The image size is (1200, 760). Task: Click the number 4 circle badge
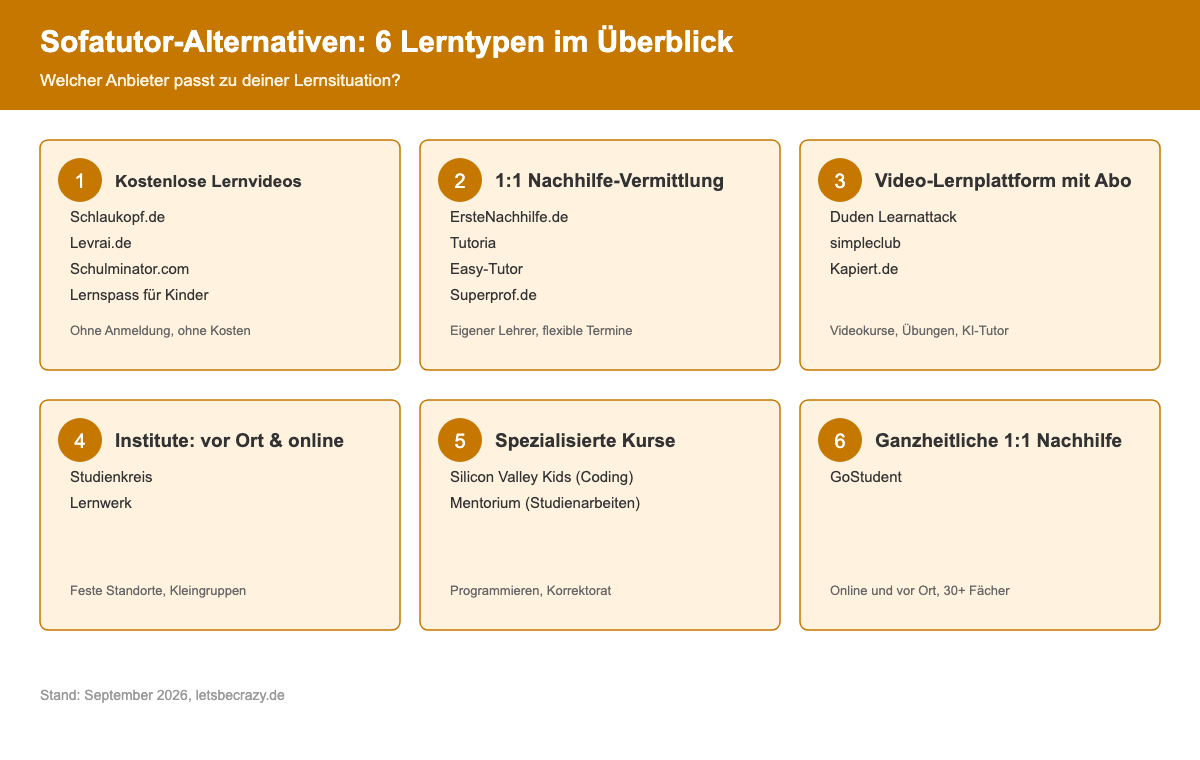[x=80, y=441]
